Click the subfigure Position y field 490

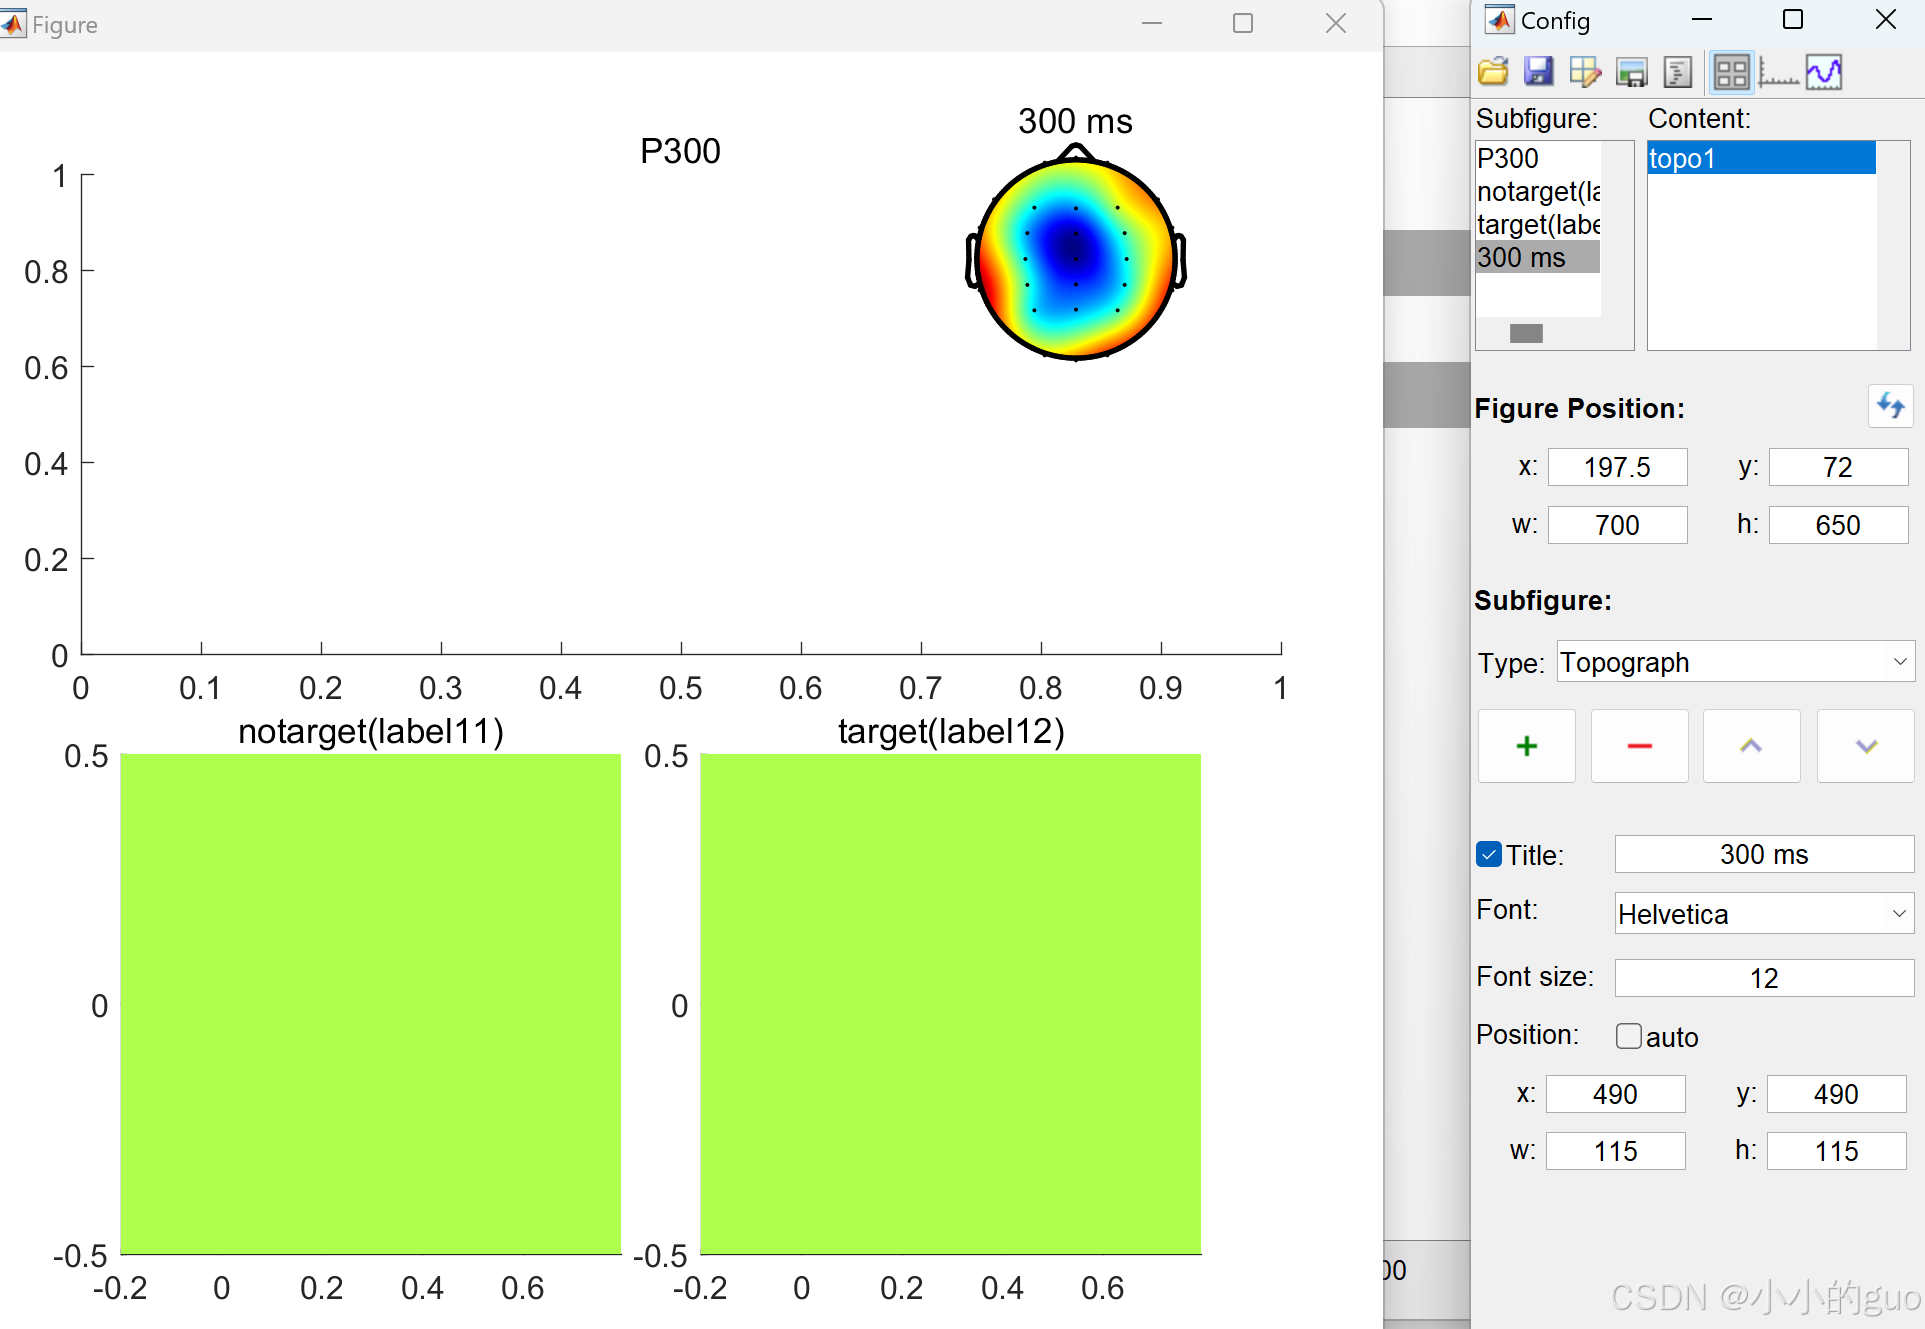(x=1837, y=1094)
